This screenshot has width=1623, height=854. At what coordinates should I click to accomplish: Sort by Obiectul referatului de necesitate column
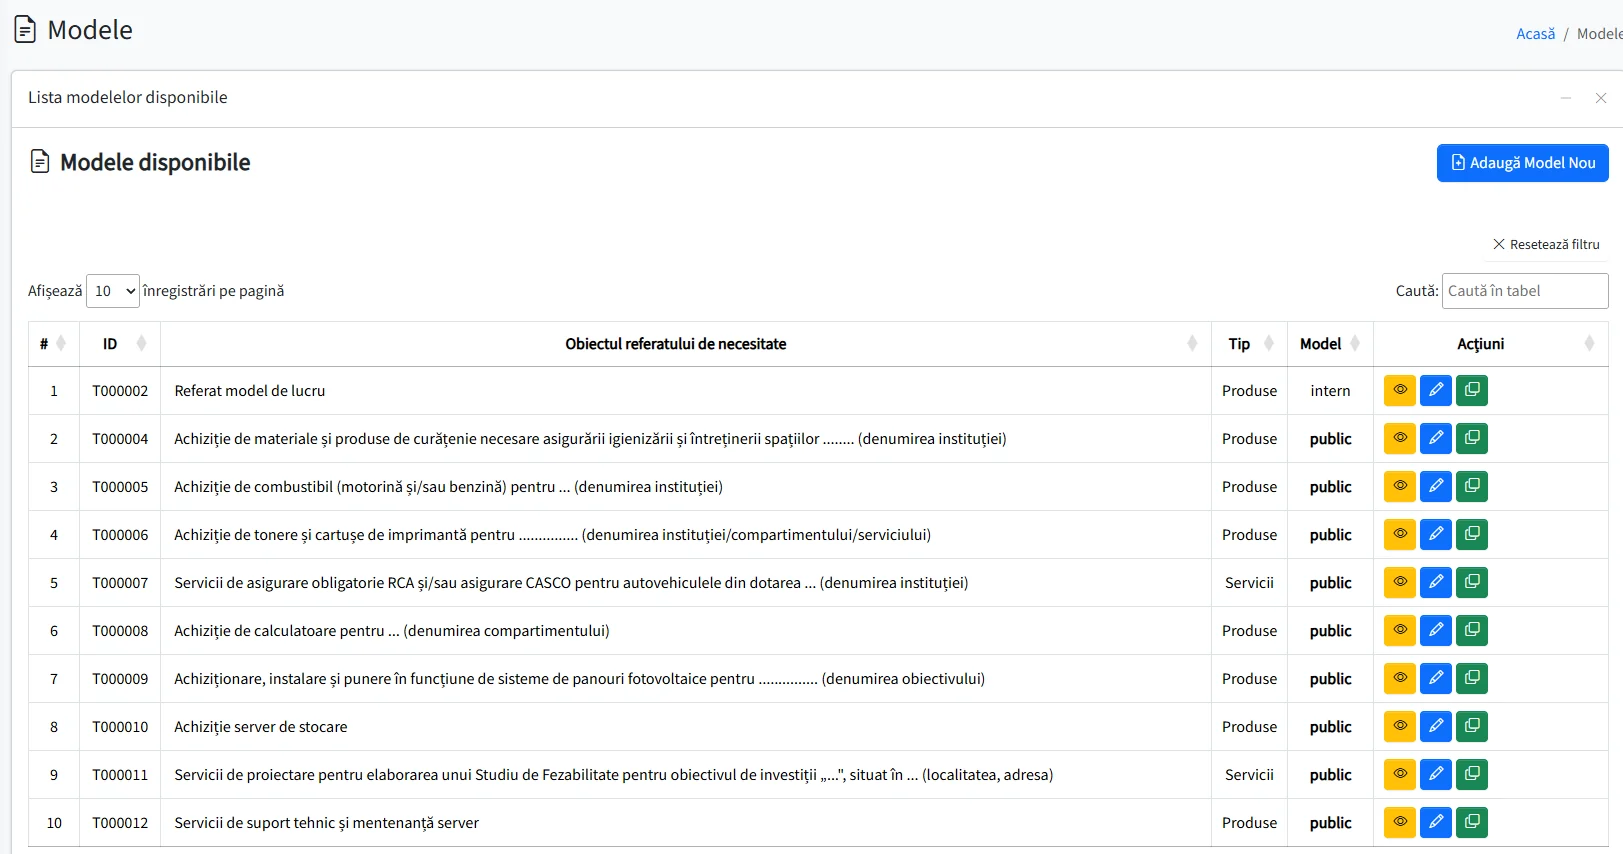tap(686, 344)
